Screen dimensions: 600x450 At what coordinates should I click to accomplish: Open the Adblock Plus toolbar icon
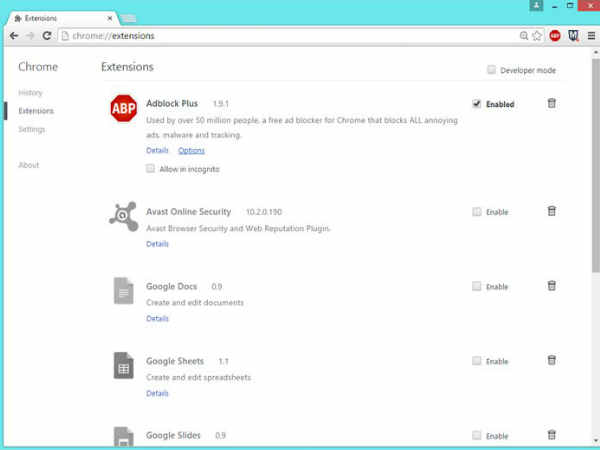[x=555, y=36]
